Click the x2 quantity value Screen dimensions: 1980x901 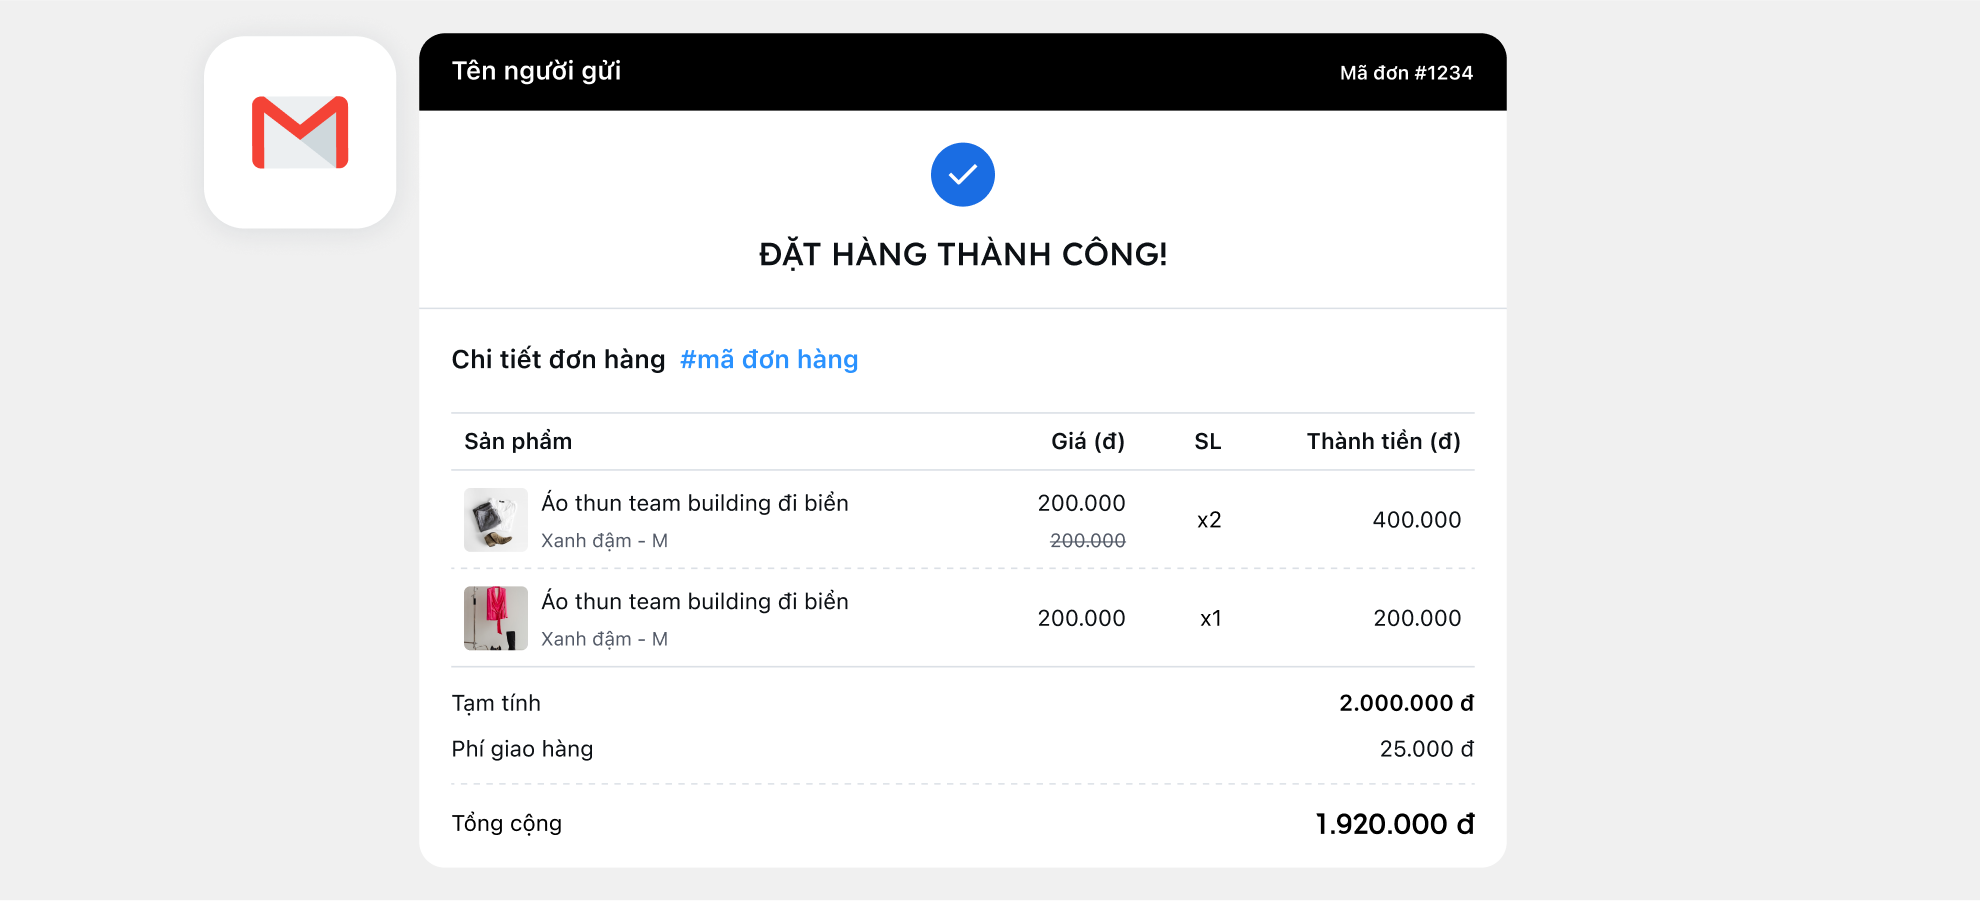[x=1209, y=520]
